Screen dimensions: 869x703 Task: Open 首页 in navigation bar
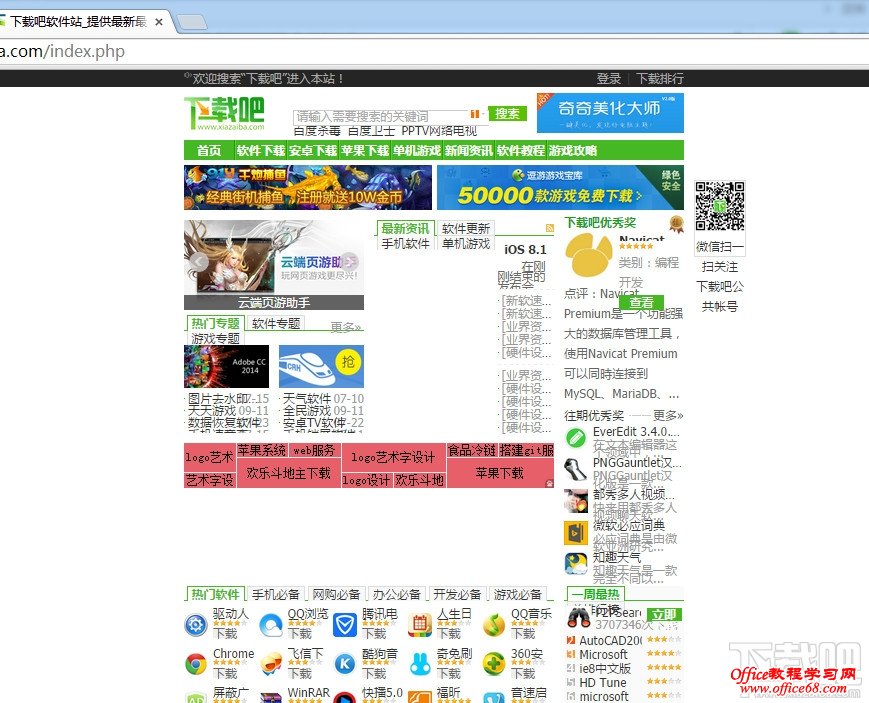(209, 150)
